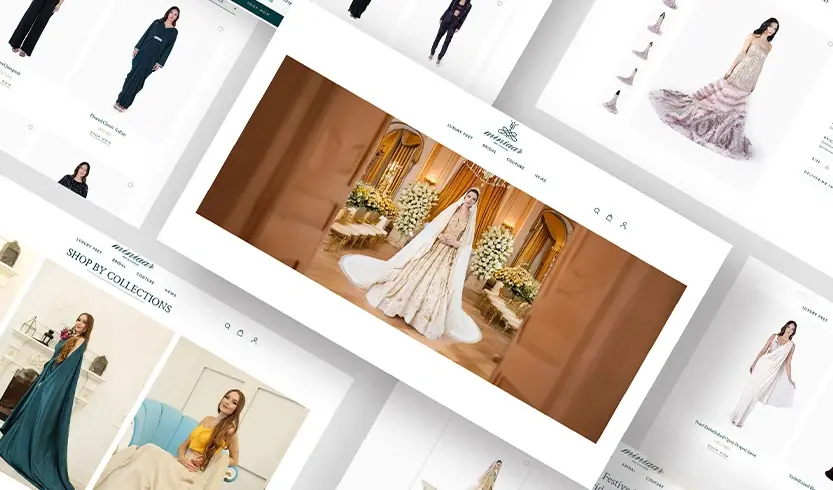Select third small gown thumbnail on product page
Screen dimensions: 833x490
(627, 77)
